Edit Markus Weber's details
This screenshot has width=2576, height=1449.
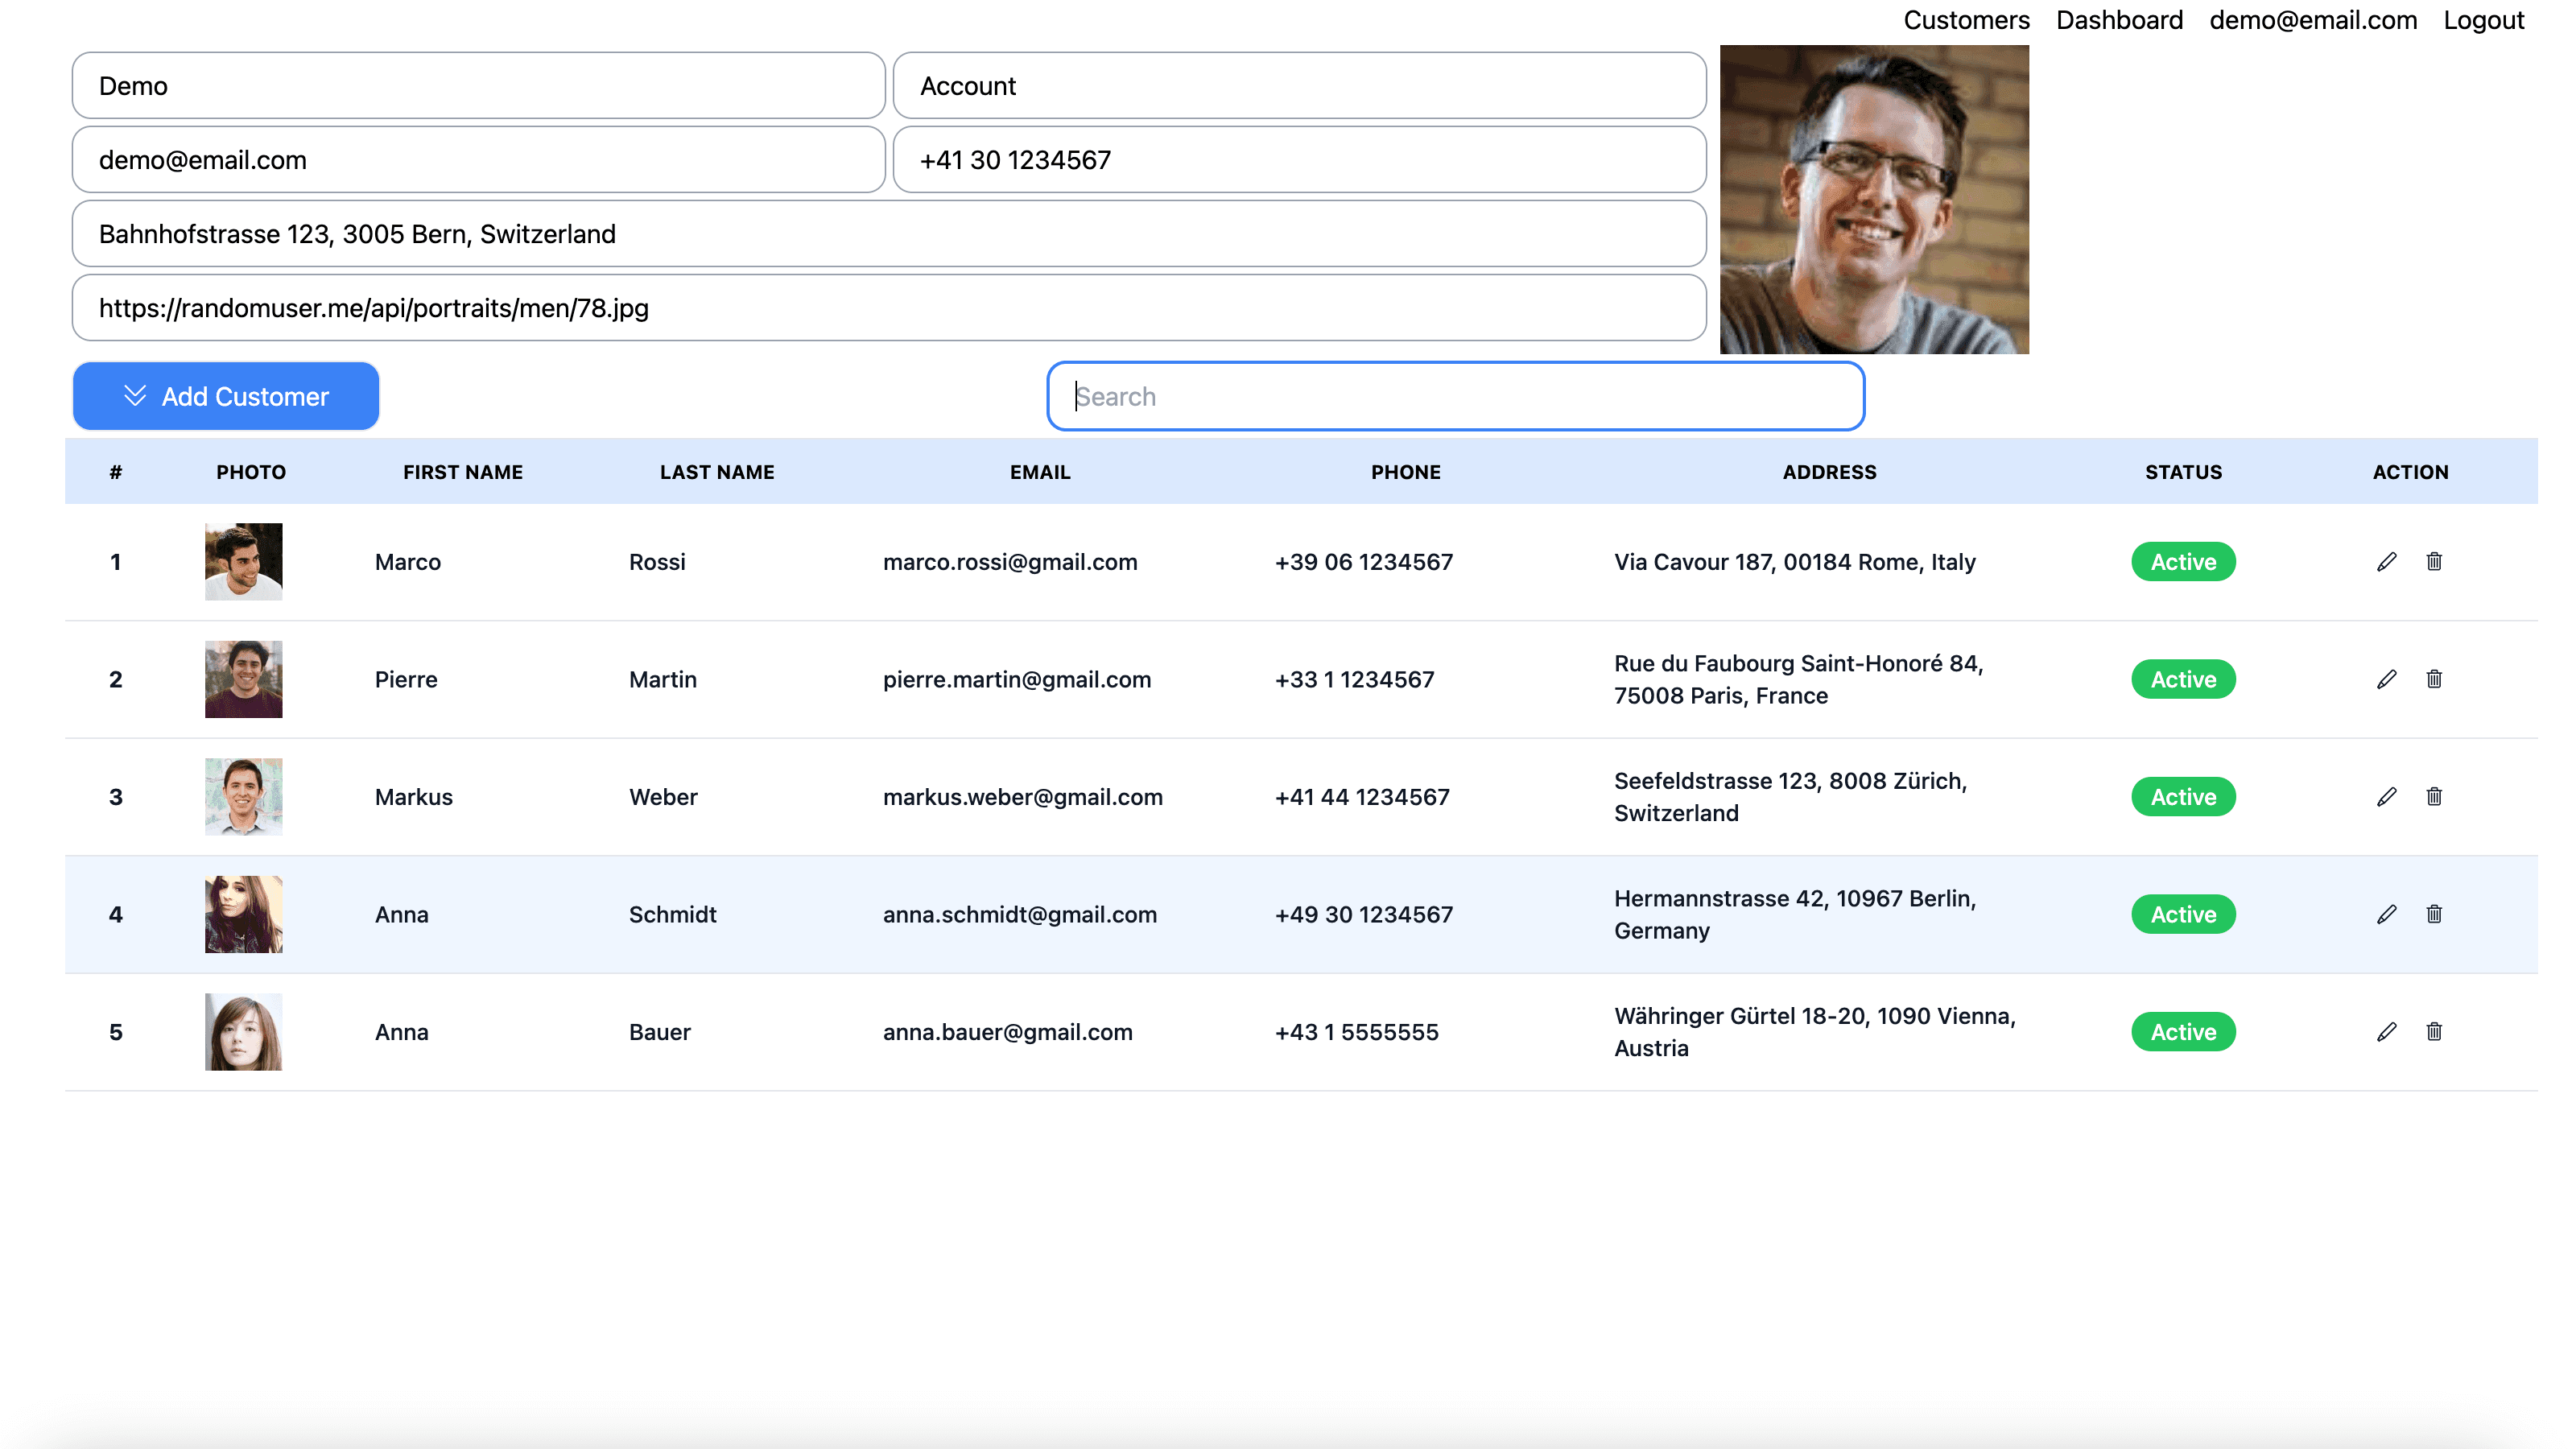(2387, 796)
